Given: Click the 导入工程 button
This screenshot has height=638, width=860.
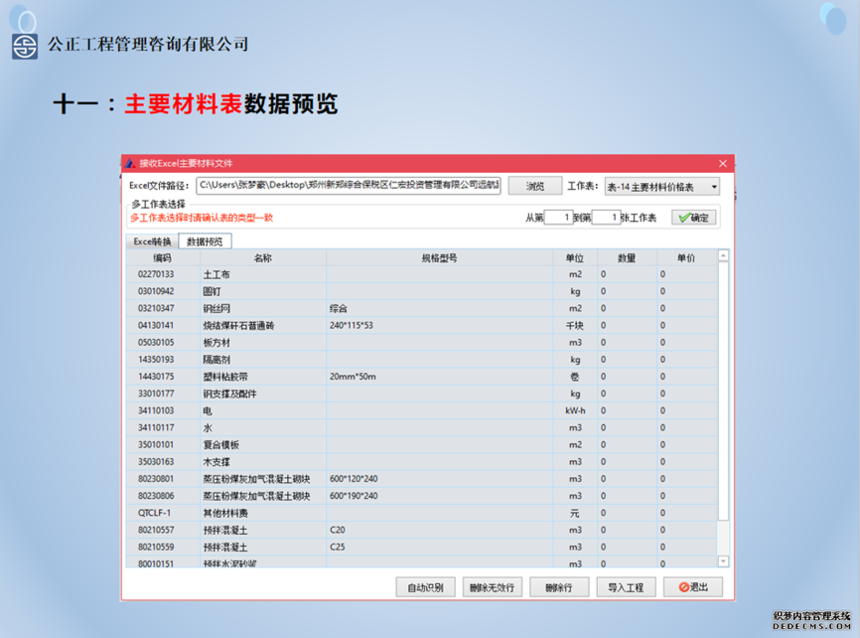Looking at the screenshot, I should point(626,587).
